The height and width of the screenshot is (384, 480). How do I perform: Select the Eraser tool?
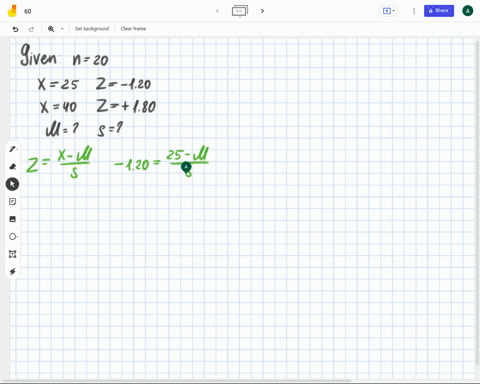click(x=12, y=166)
